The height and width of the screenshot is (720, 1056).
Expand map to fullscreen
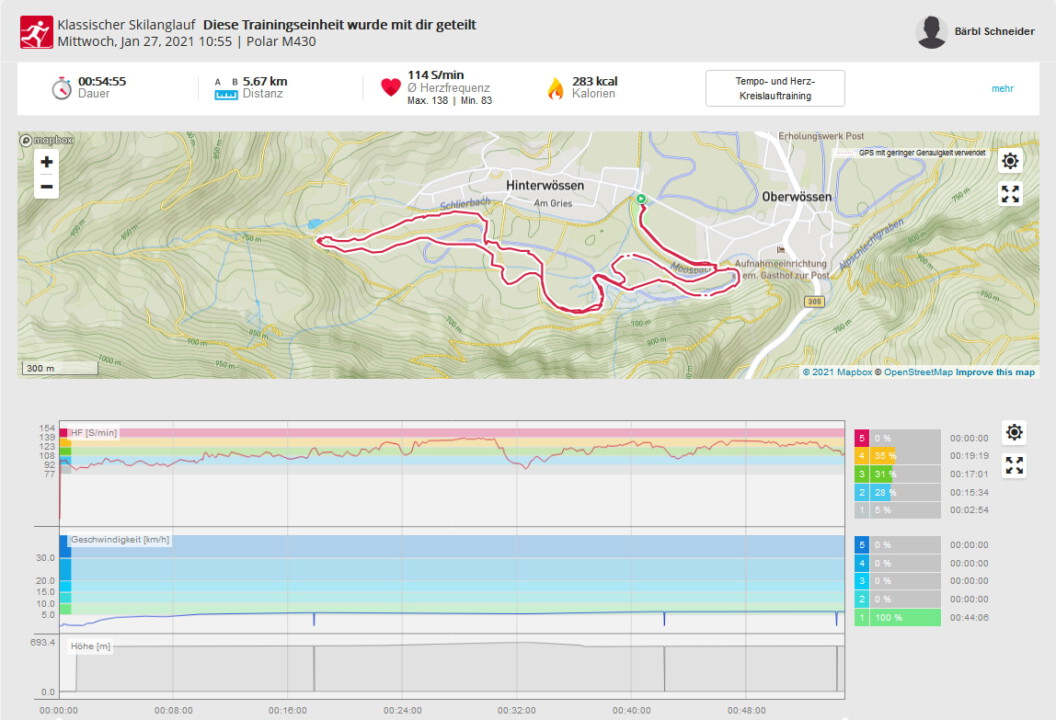point(1010,194)
